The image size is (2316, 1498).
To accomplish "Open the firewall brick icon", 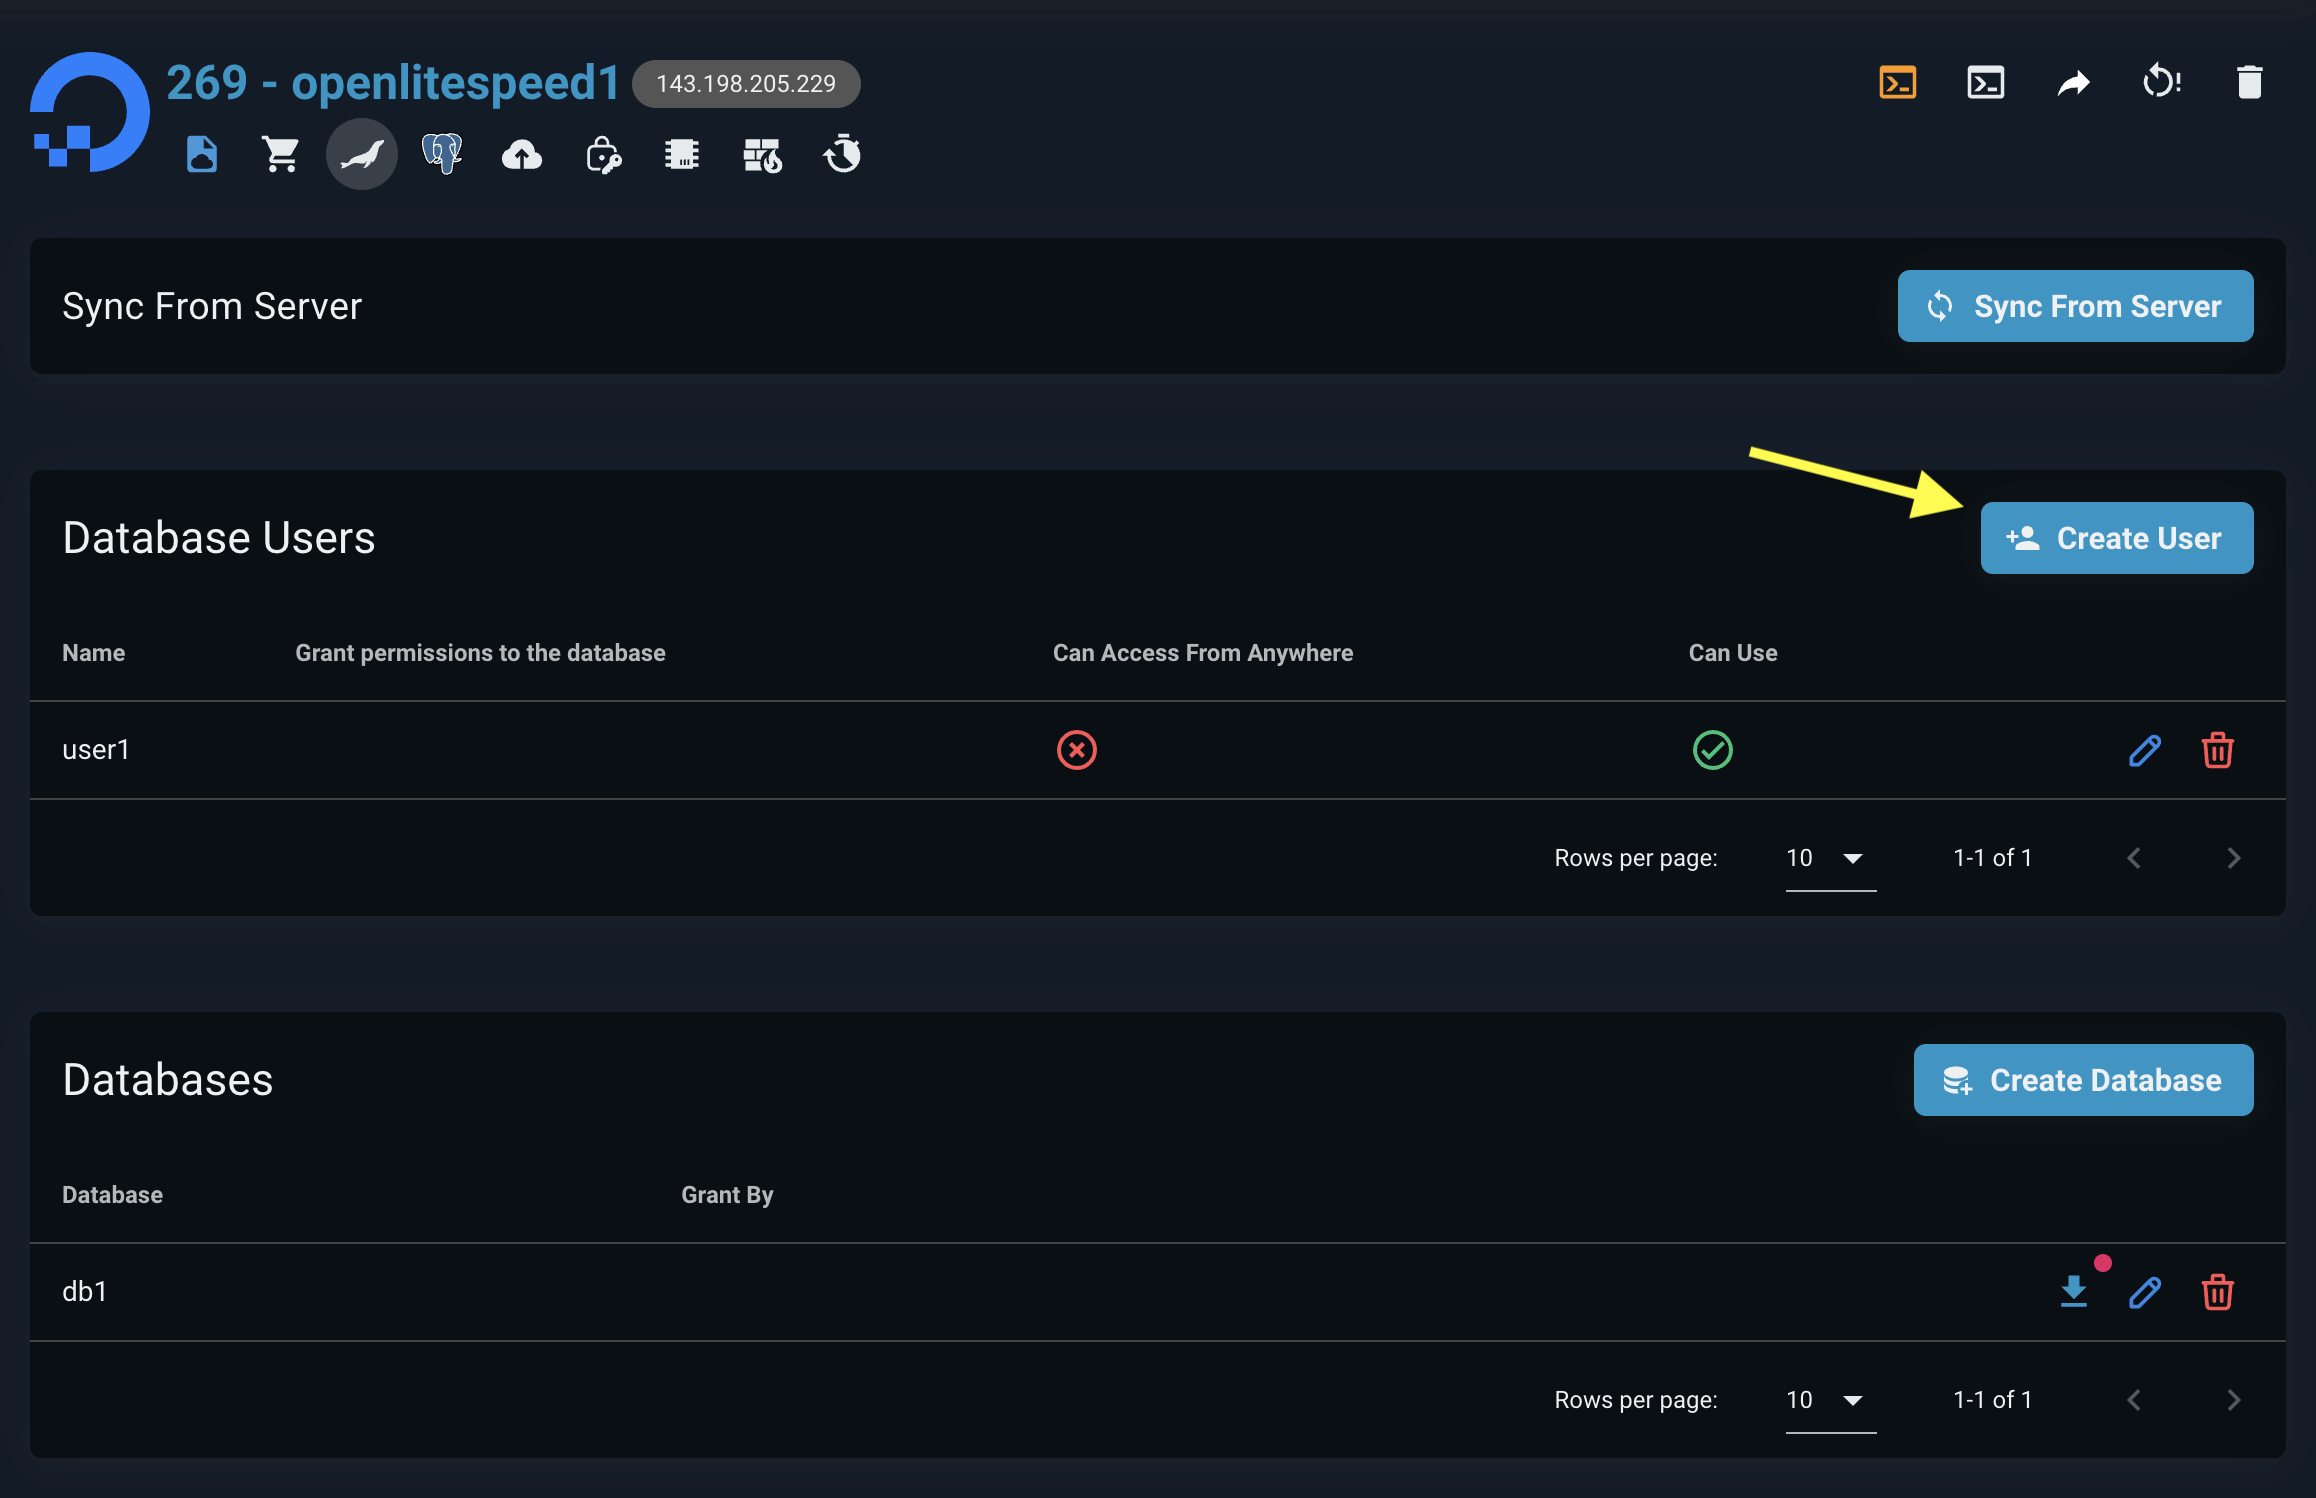I will (762, 154).
